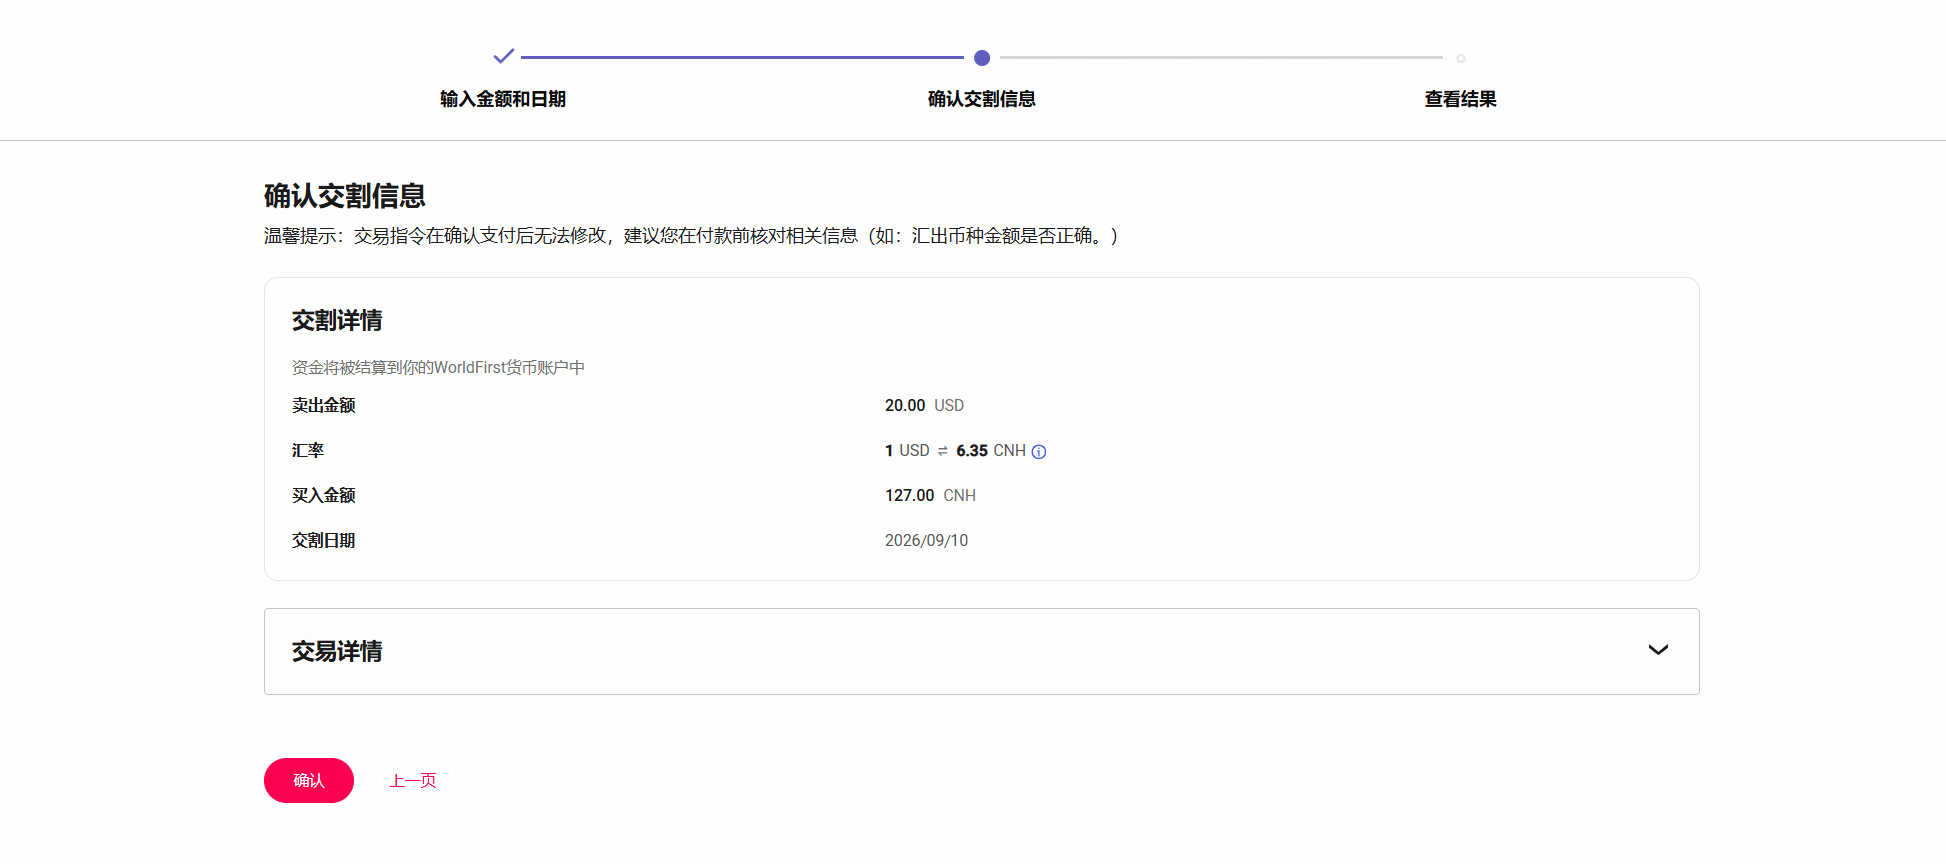Click the 交易详情 panel title

pyautogui.click(x=337, y=652)
